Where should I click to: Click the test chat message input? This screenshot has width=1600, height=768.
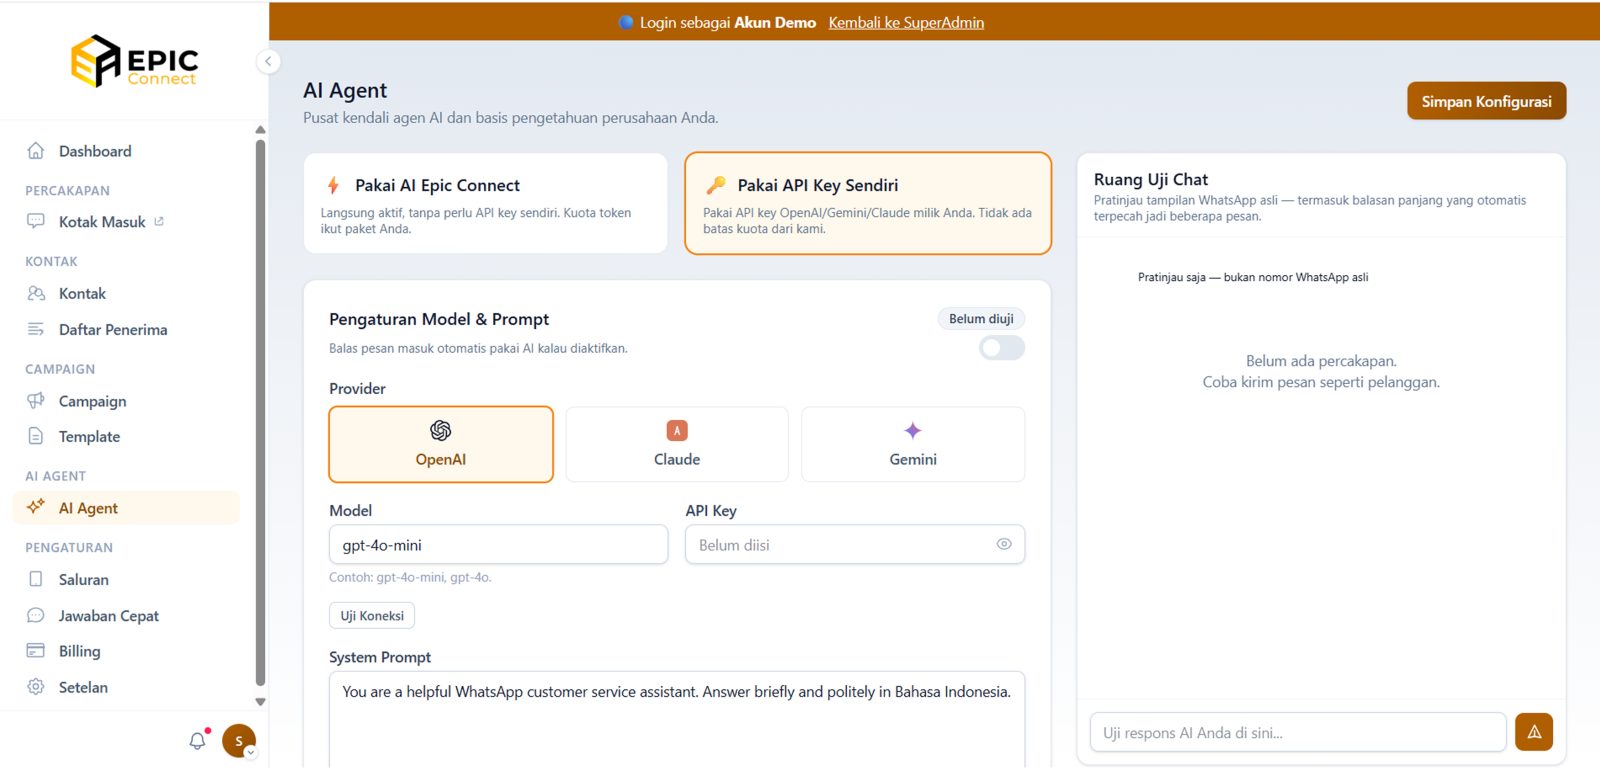pyautogui.click(x=1298, y=732)
